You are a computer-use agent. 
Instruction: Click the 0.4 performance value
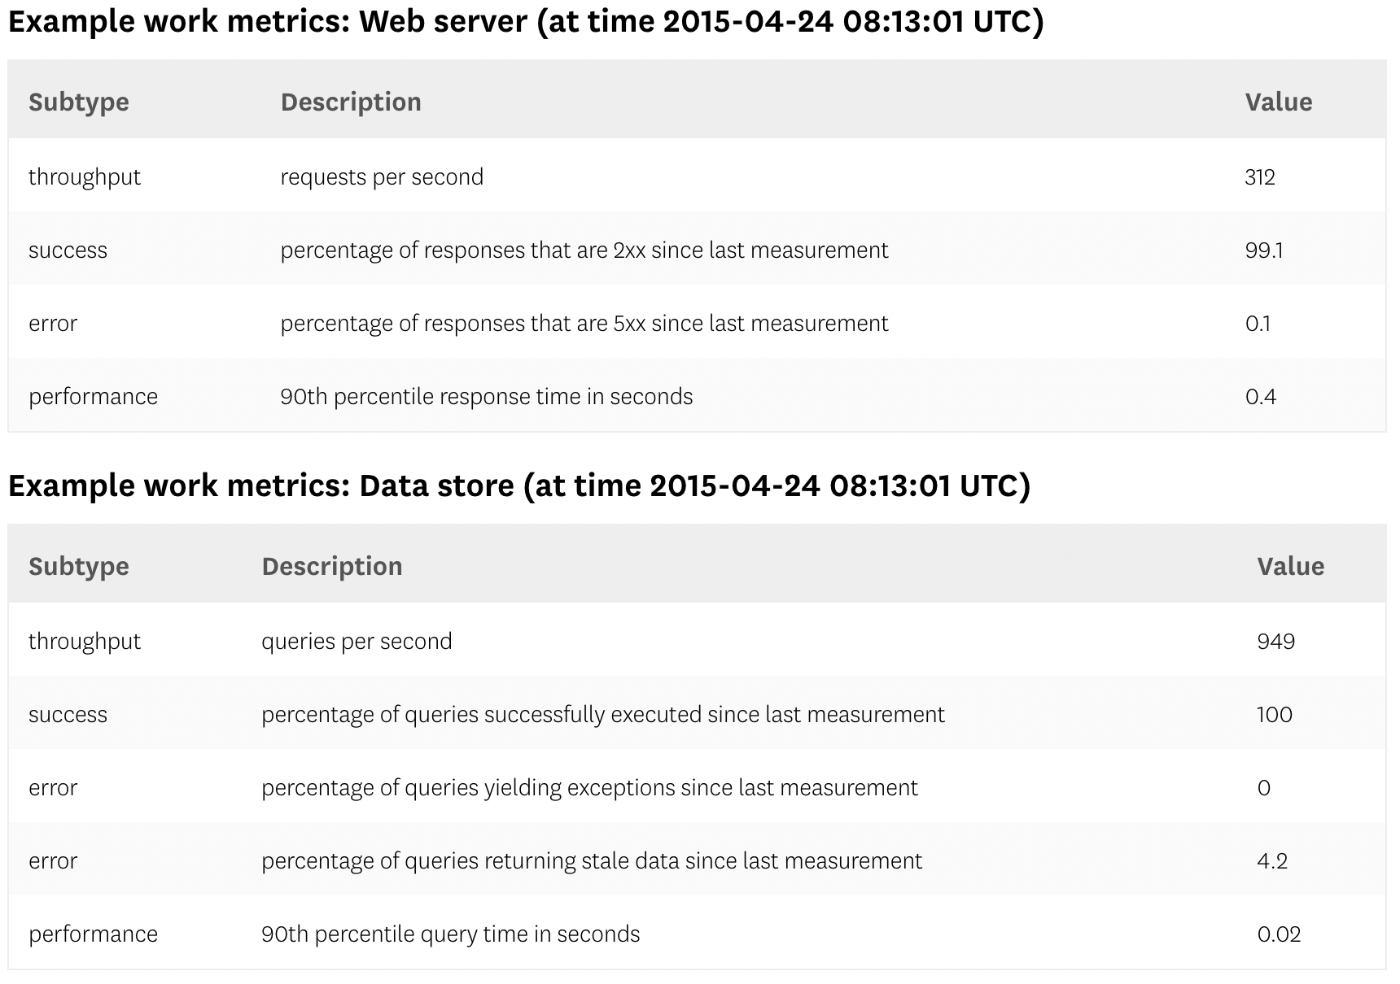click(1260, 396)
